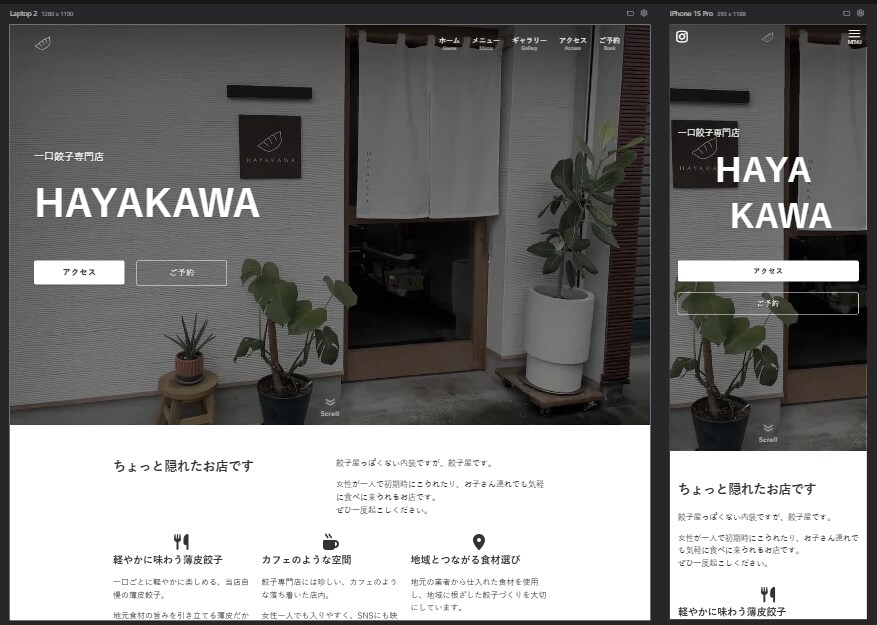Click the ちょっと隠れたお店です heading in the laptop preview
This screenshot has height=625, width=877.
[183, 466]
